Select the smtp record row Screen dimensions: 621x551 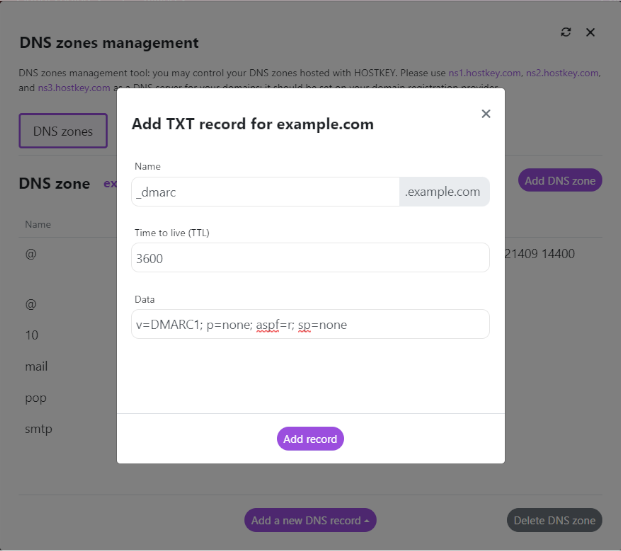pos(39,429)
